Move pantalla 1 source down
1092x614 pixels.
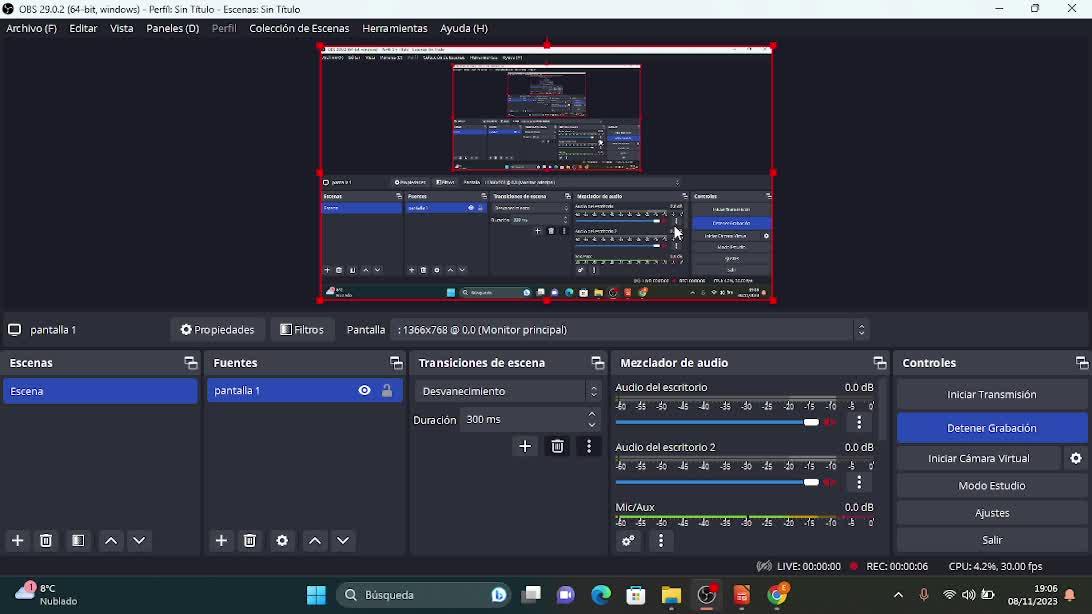pos(343,541)
